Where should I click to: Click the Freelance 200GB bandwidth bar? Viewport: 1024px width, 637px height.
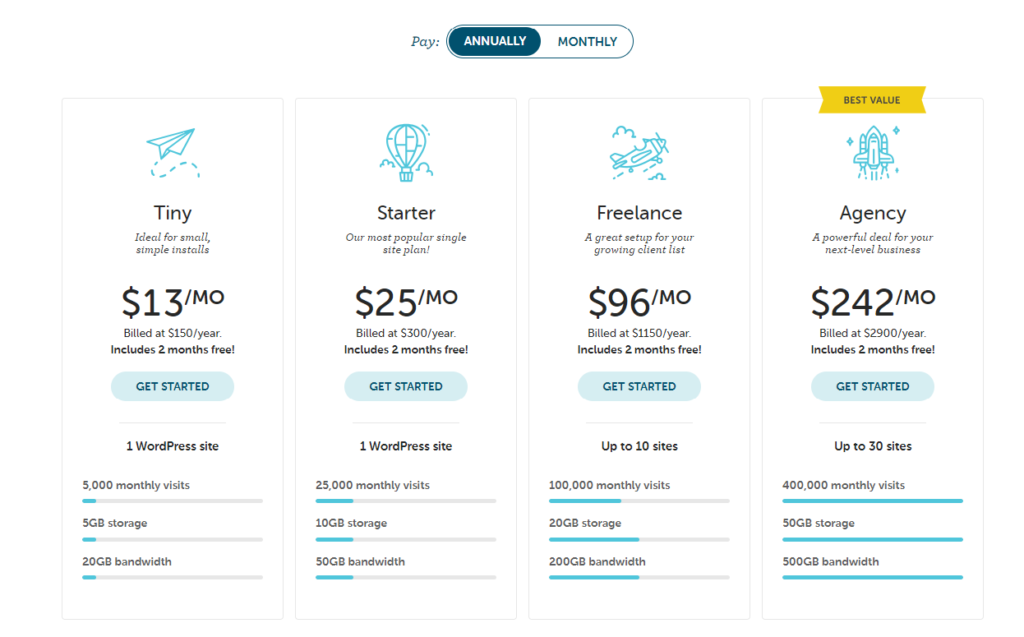[639, 577]
